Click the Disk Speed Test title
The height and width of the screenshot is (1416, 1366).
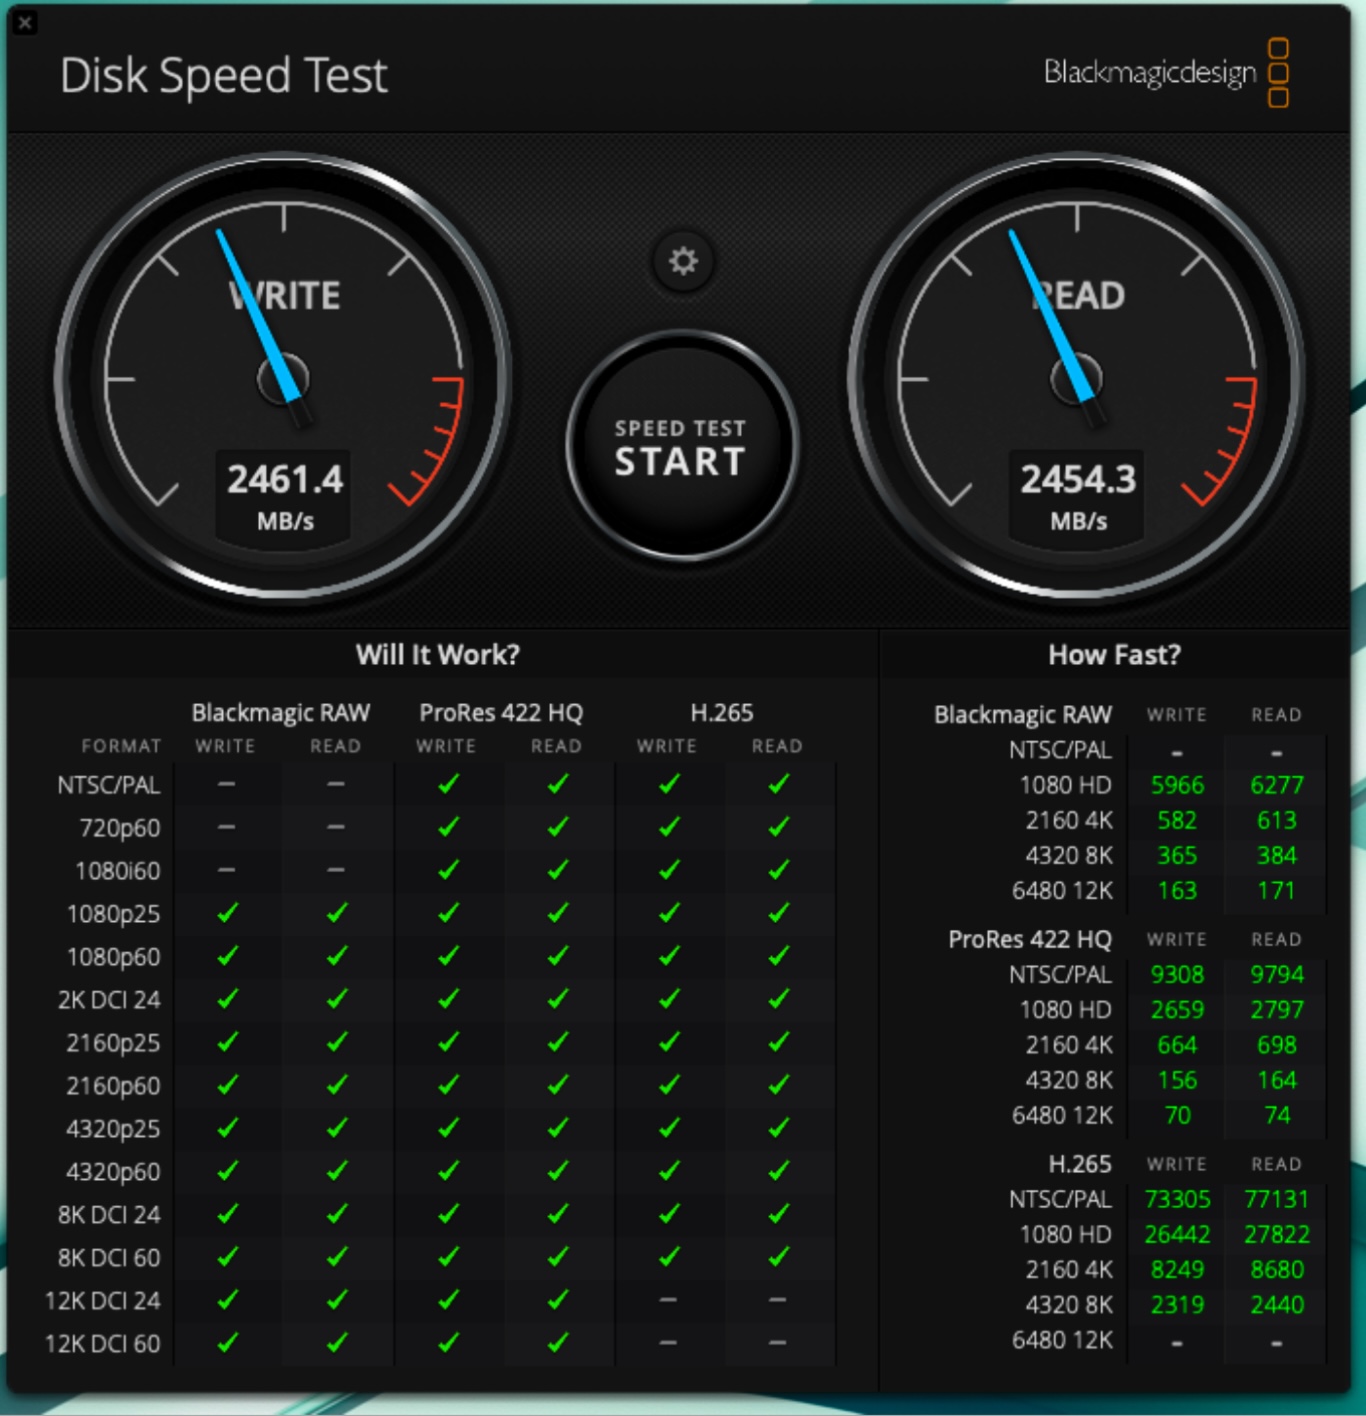tap(224, 76)
